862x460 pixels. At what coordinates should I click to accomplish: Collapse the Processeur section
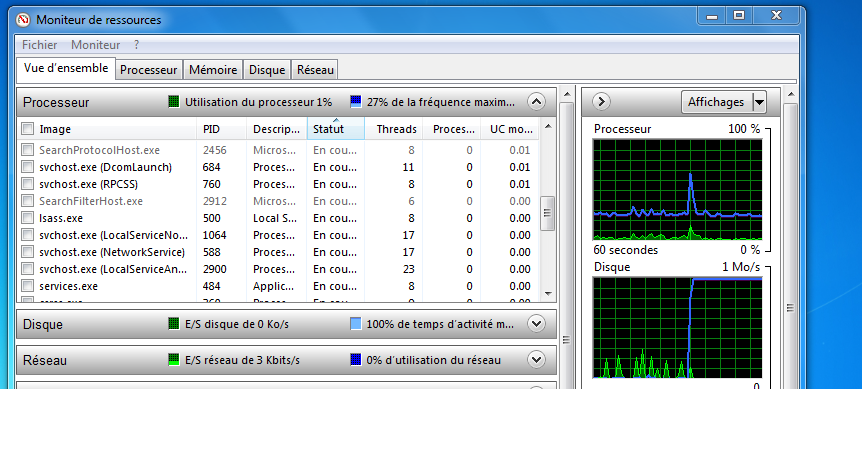536,102
